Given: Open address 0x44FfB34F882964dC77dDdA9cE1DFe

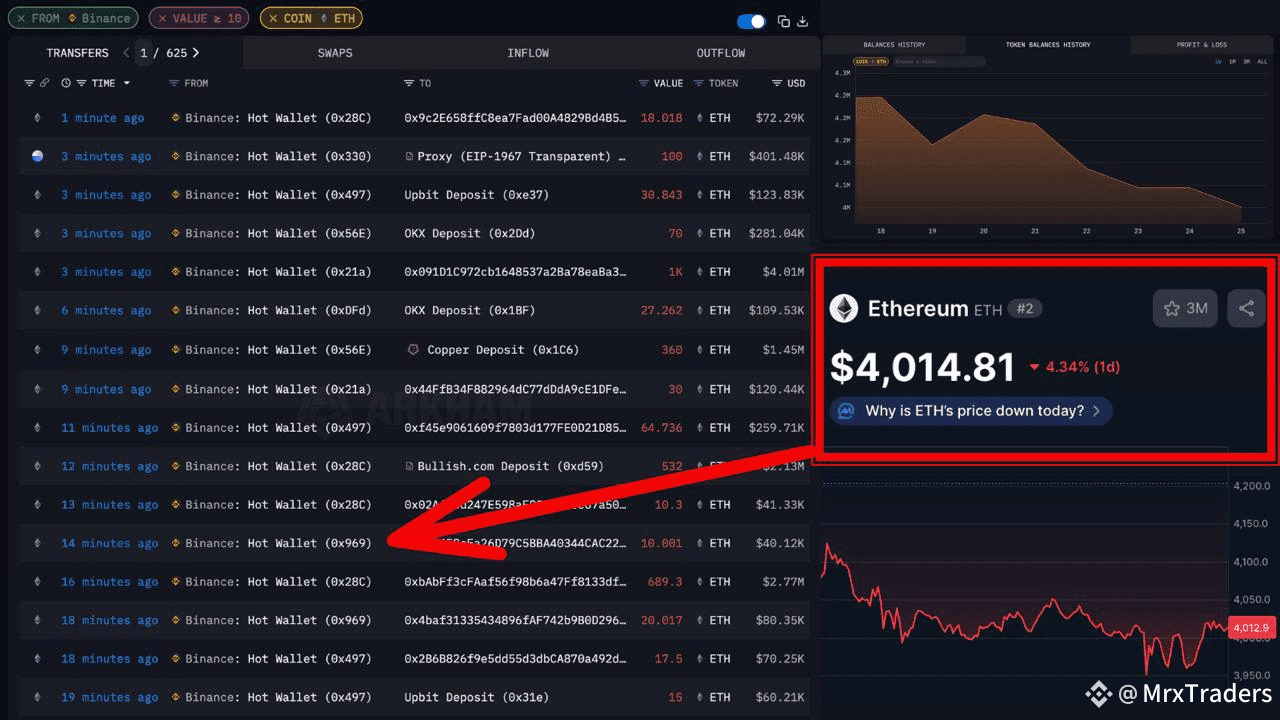Looking at the screenshot, I should (515, 389).
